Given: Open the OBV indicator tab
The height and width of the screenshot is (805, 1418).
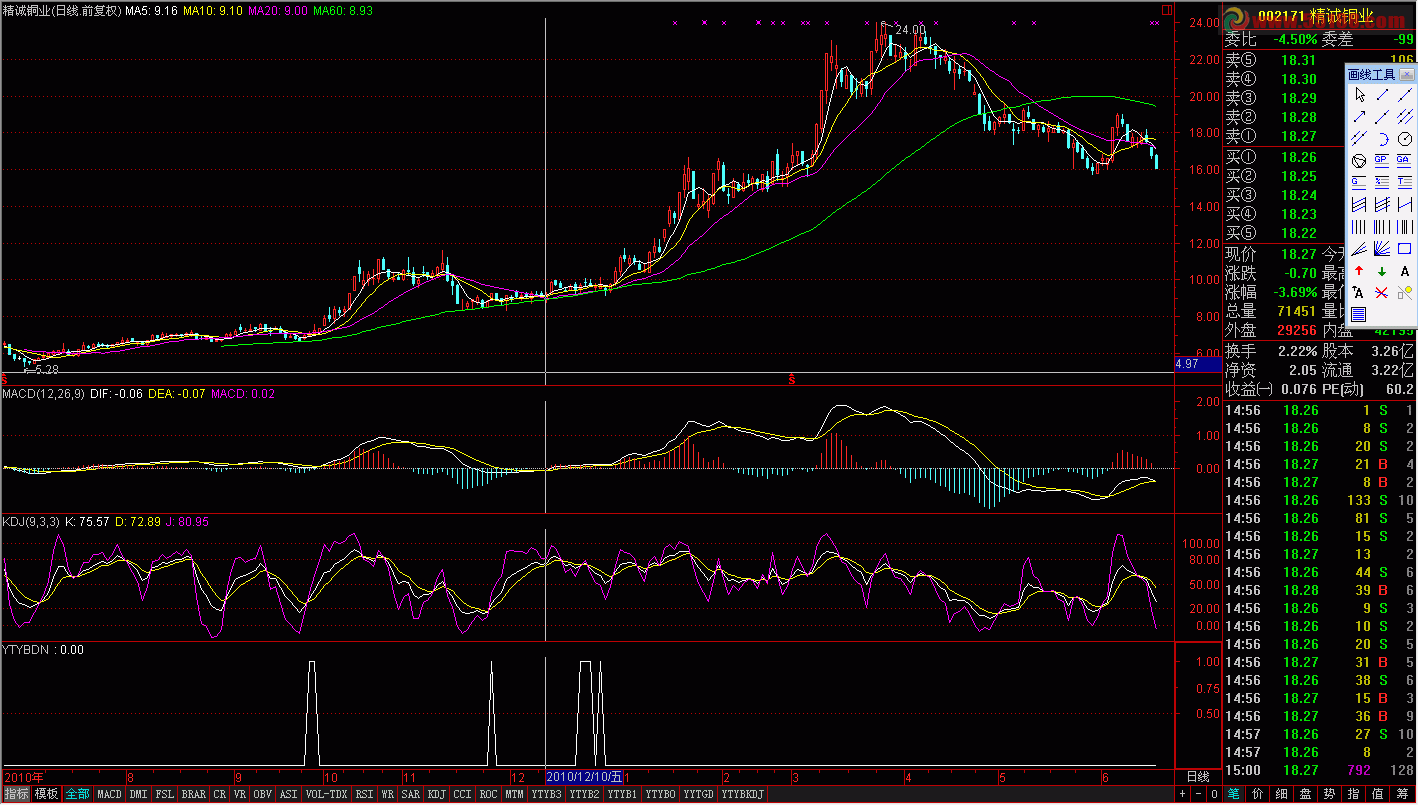Looking at the screenshot, I should (x=263, y=794).
